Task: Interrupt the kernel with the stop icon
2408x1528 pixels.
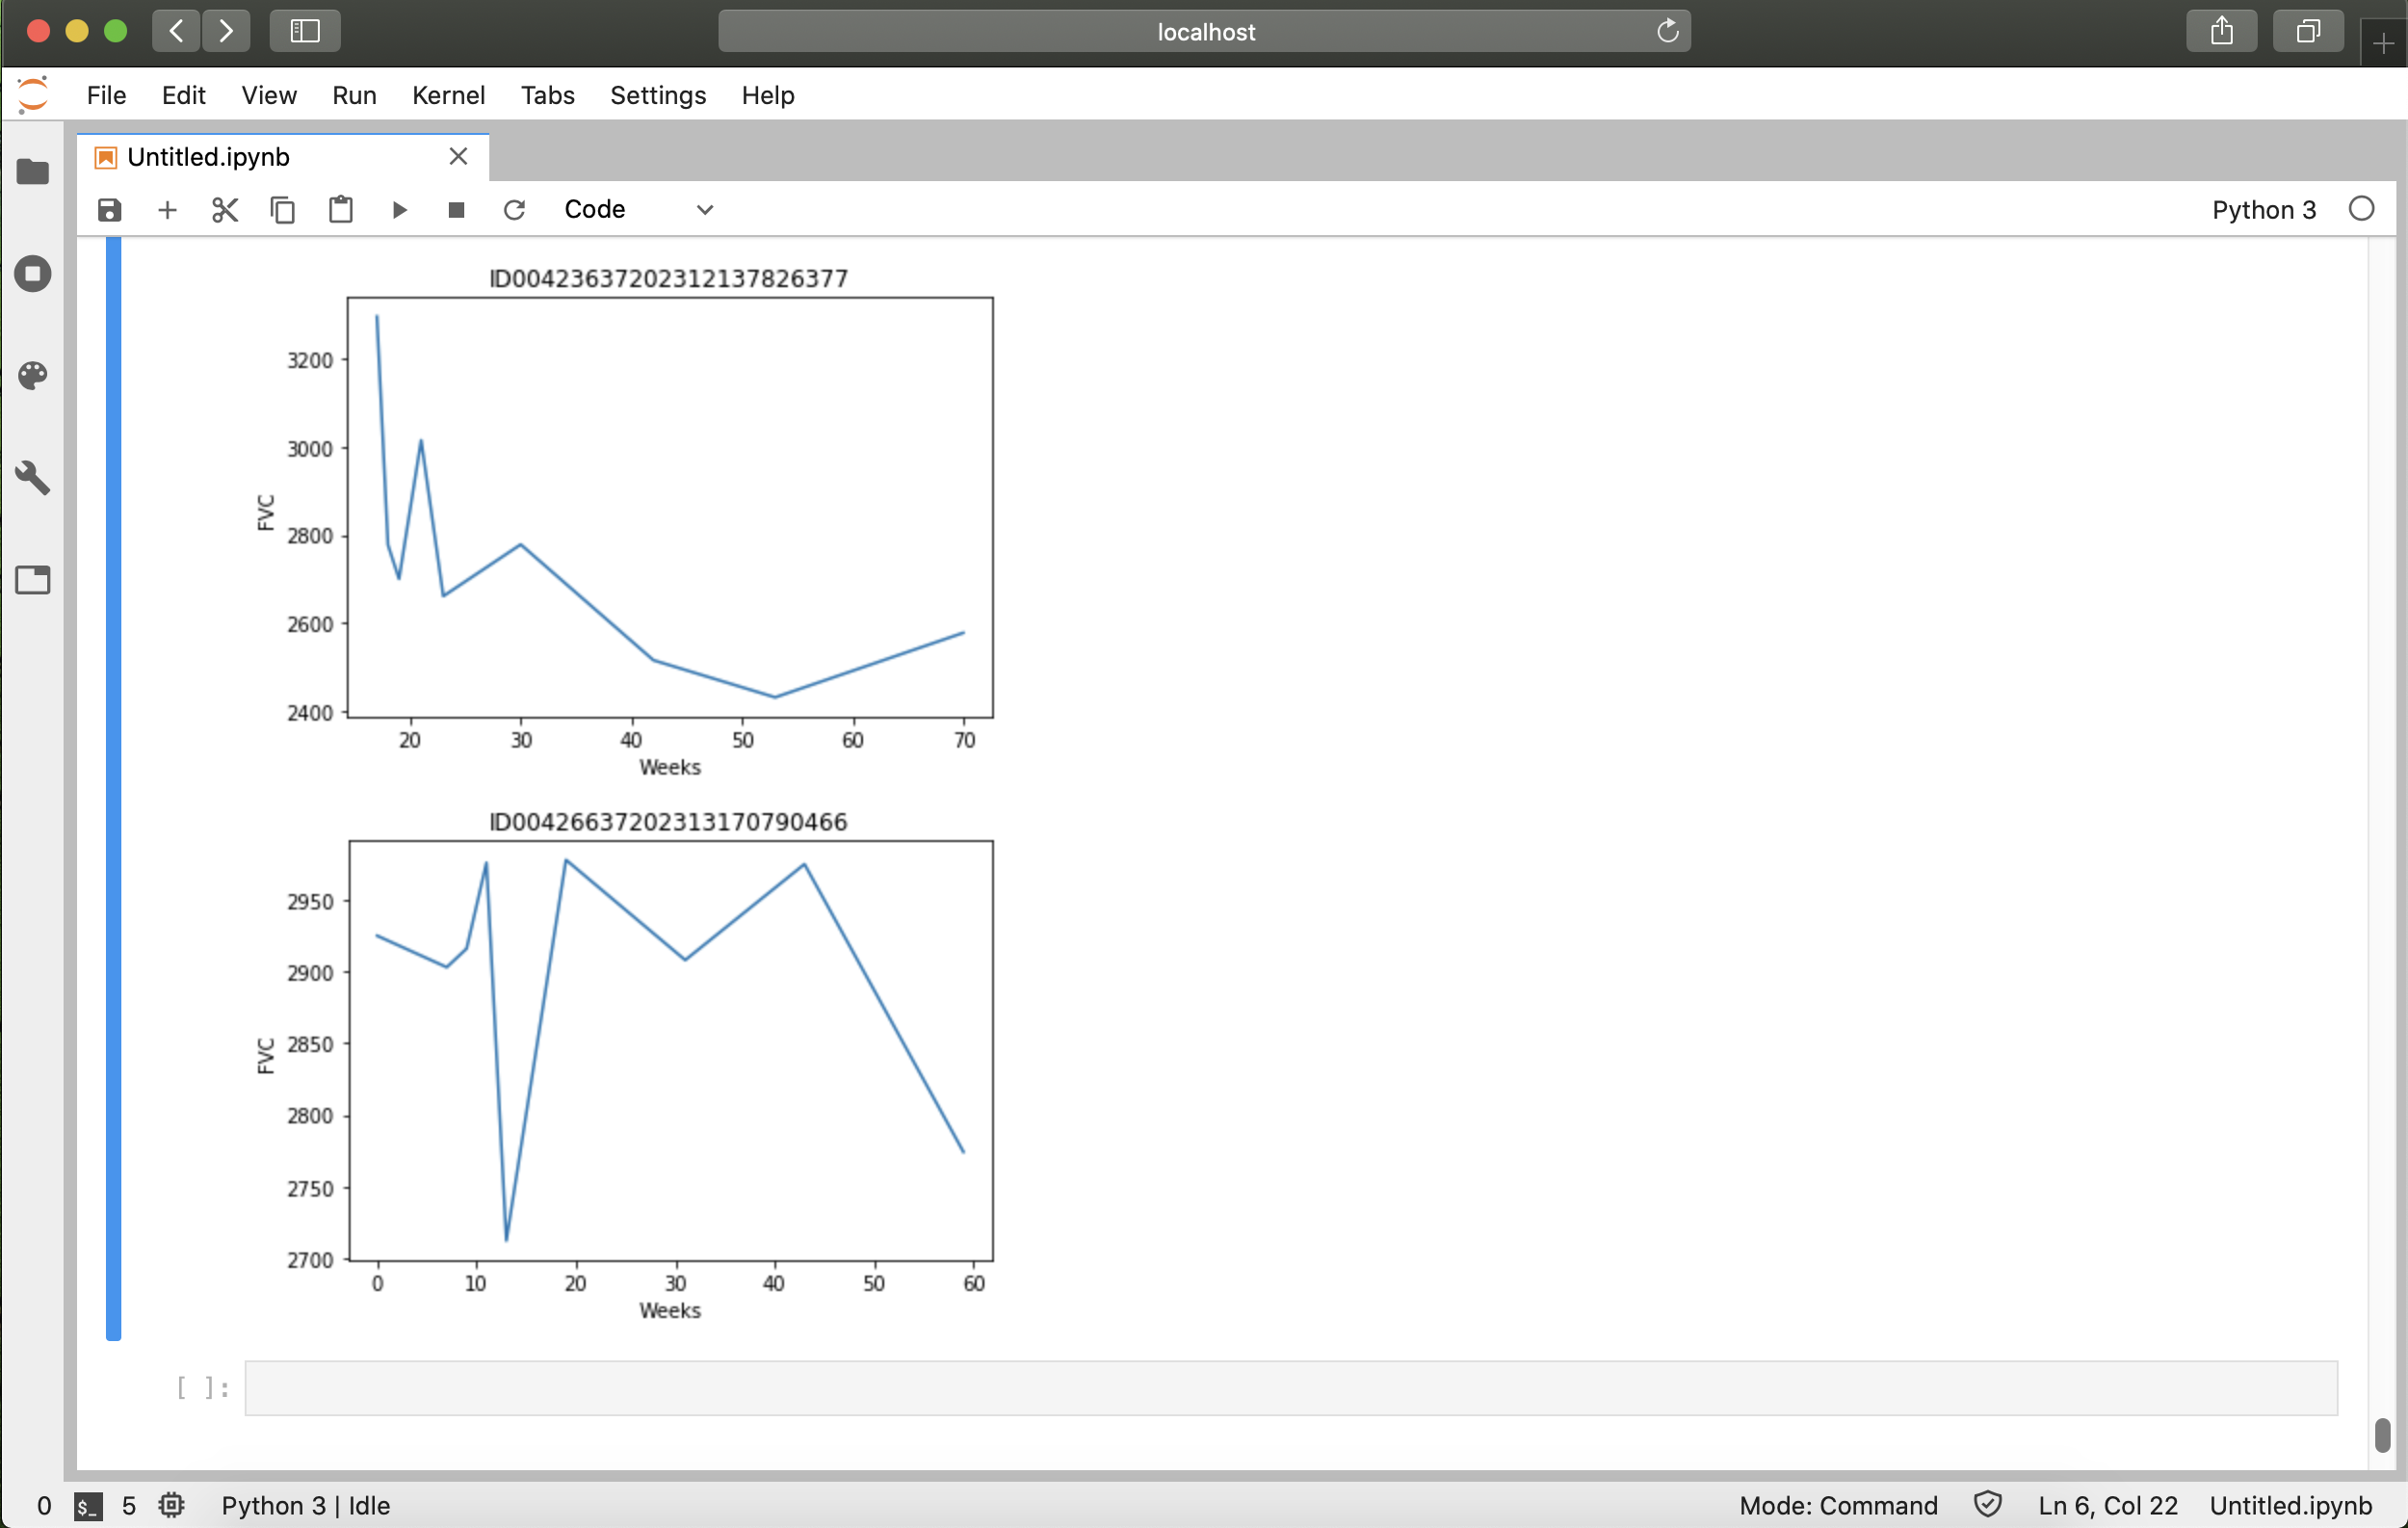Action: (456, 210)
